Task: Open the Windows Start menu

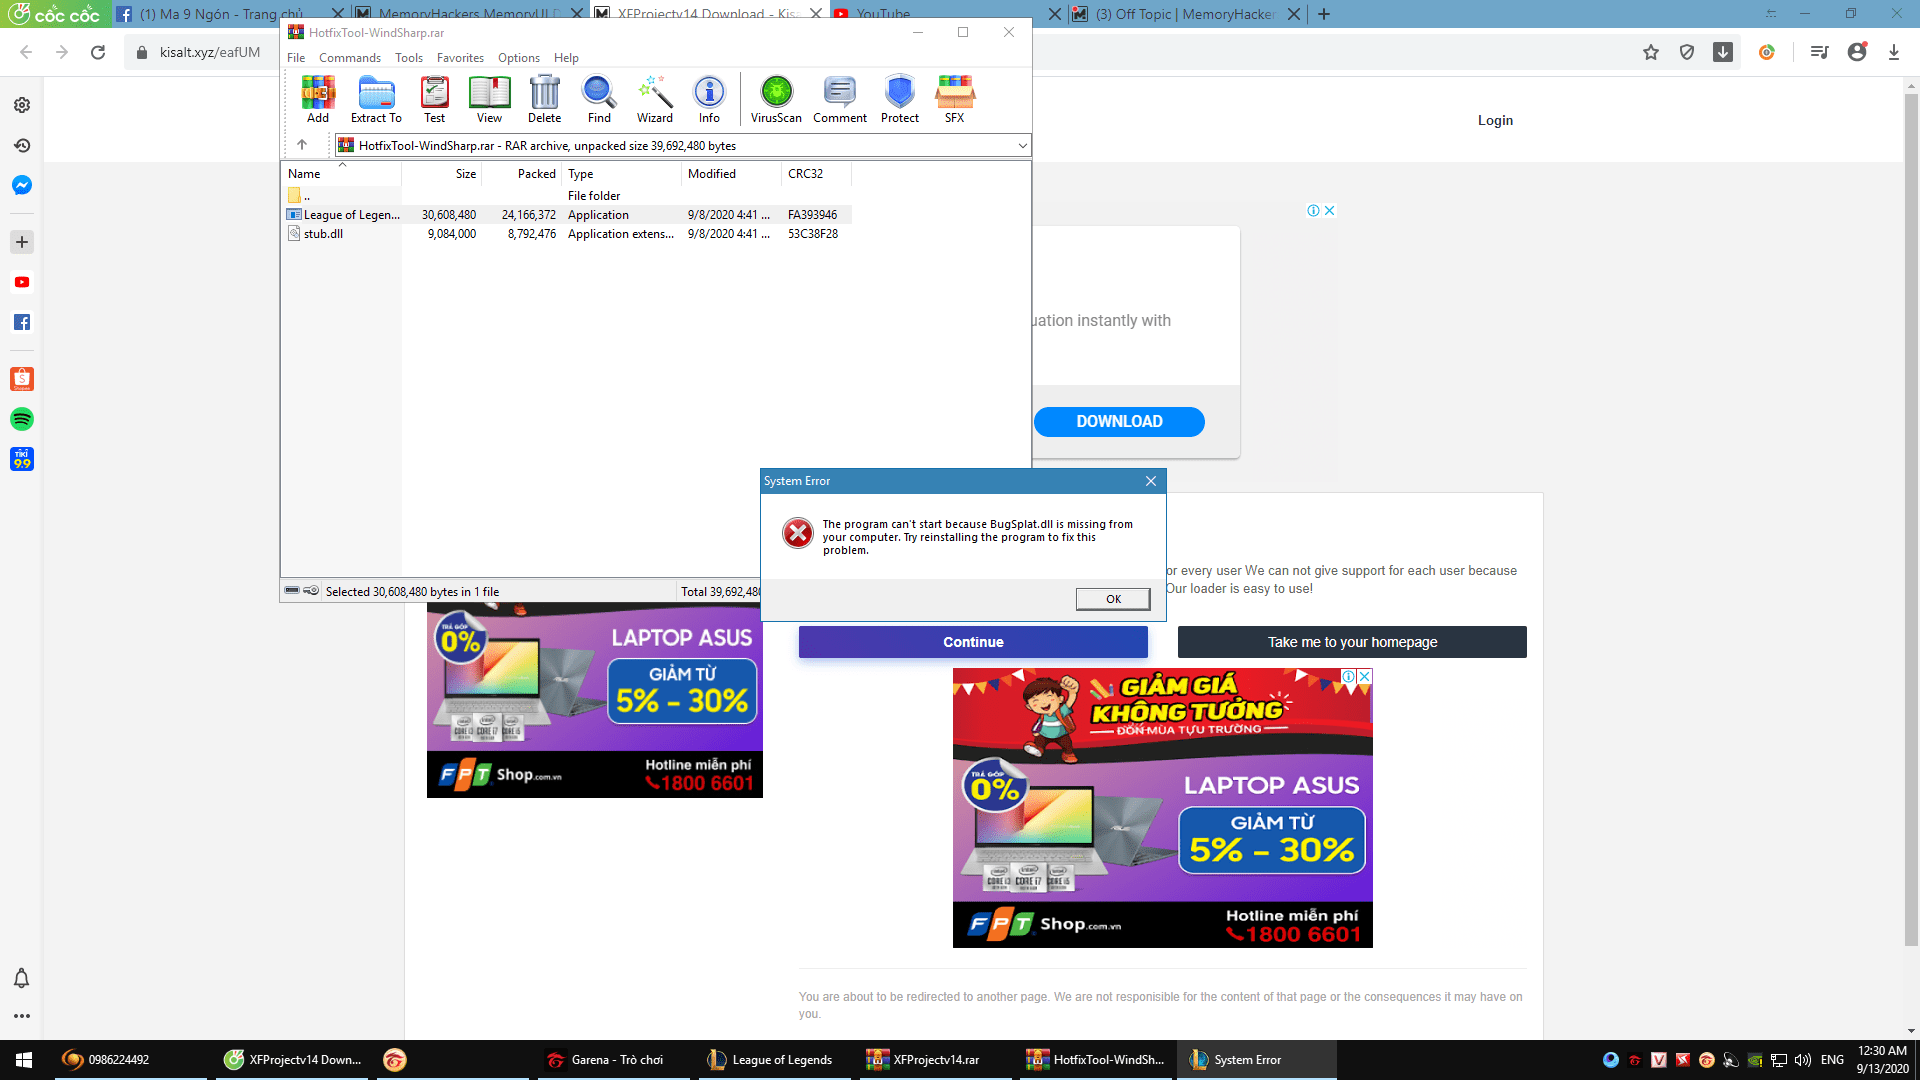Action: (x=24, y=1060)
